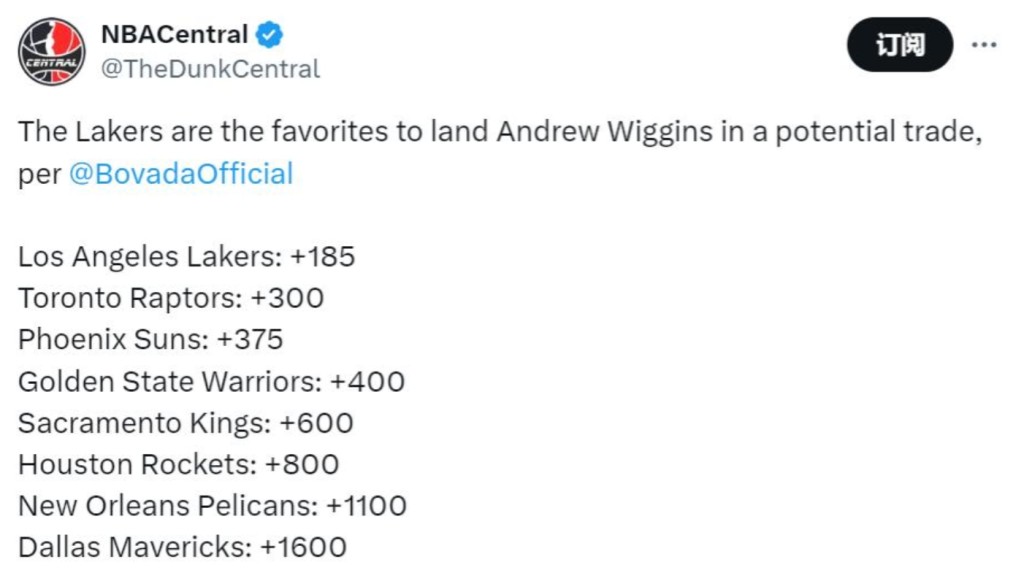The height and width of the screenshot is (573, 1024).
Task: Open the three-dot more options menu
Action: [984, 45]
